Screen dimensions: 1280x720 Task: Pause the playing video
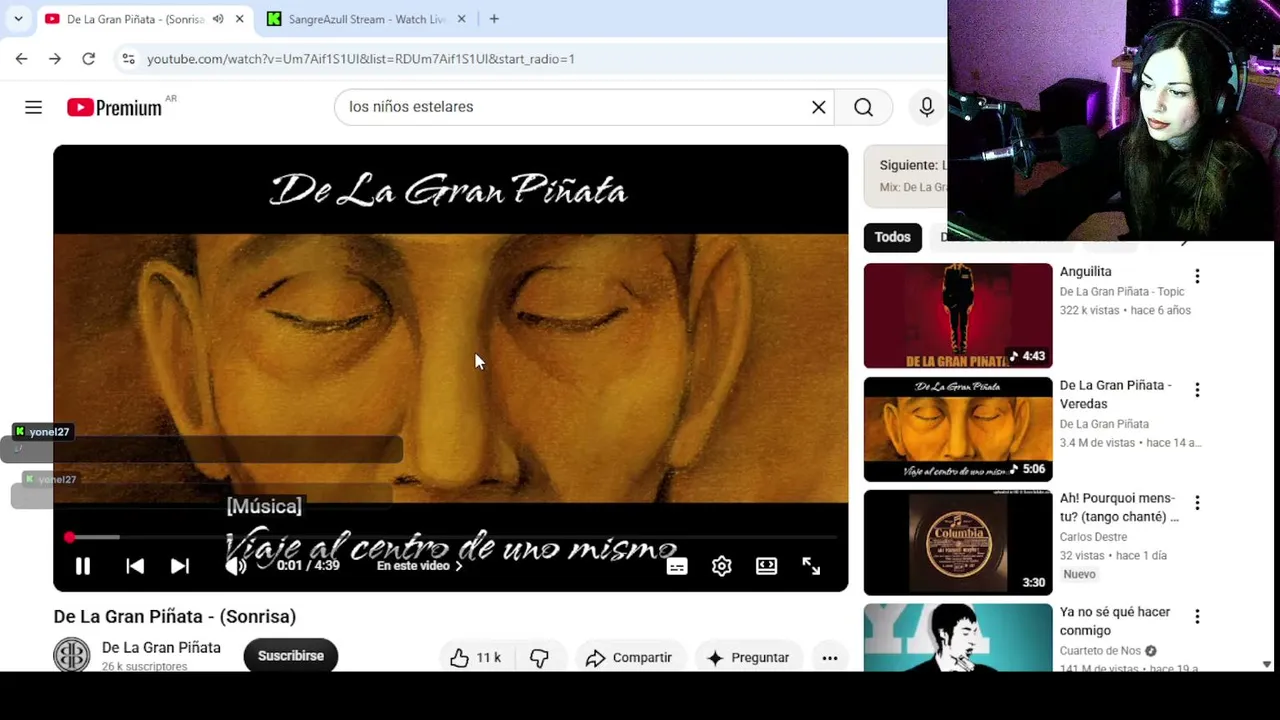tap(83, 566)
